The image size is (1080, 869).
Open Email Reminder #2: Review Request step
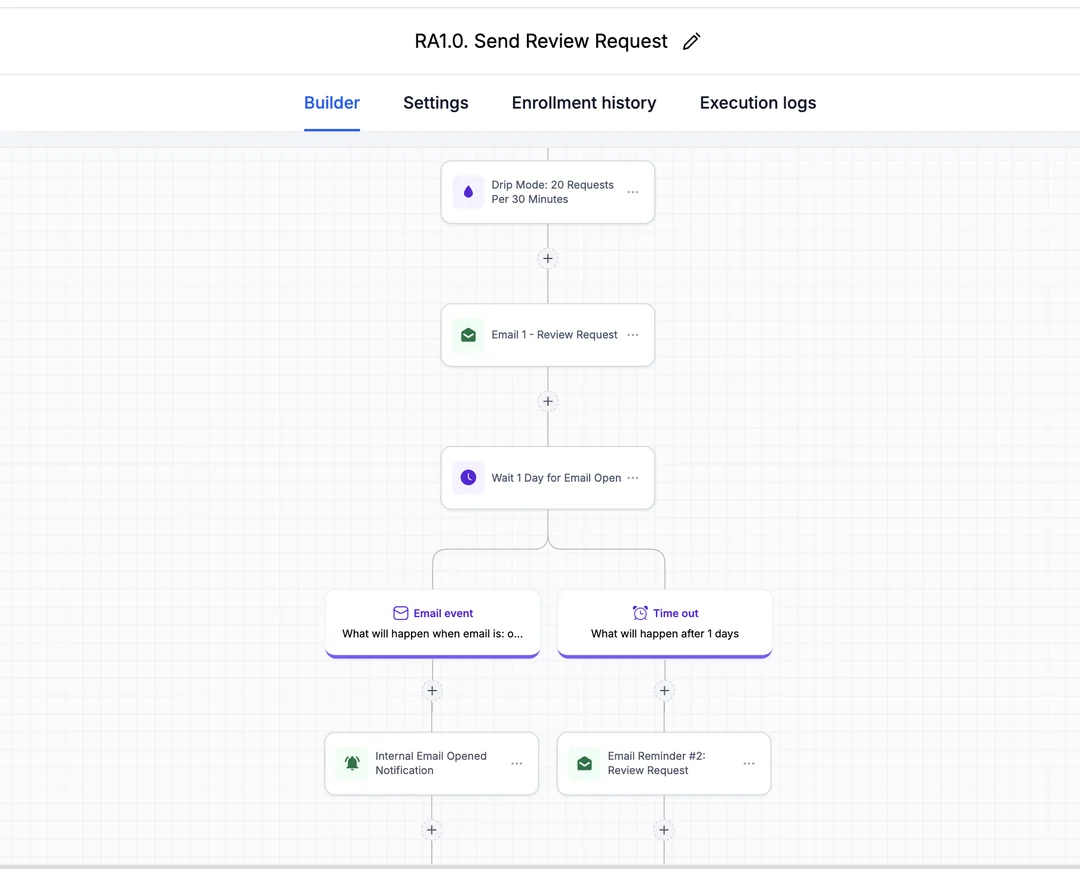(664, 764)
